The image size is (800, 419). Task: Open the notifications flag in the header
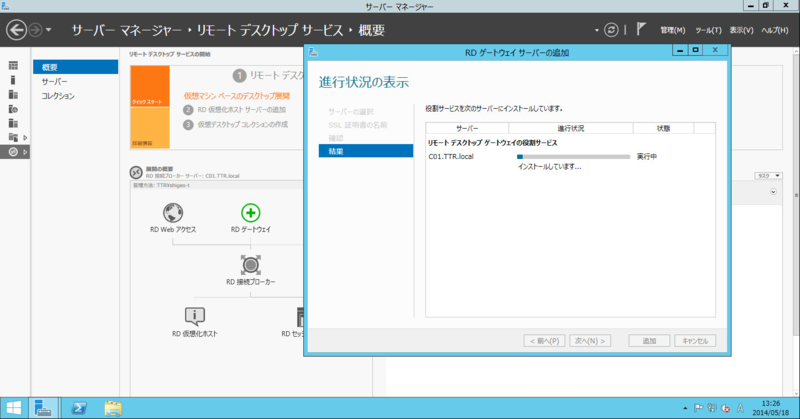click(641, 30)
